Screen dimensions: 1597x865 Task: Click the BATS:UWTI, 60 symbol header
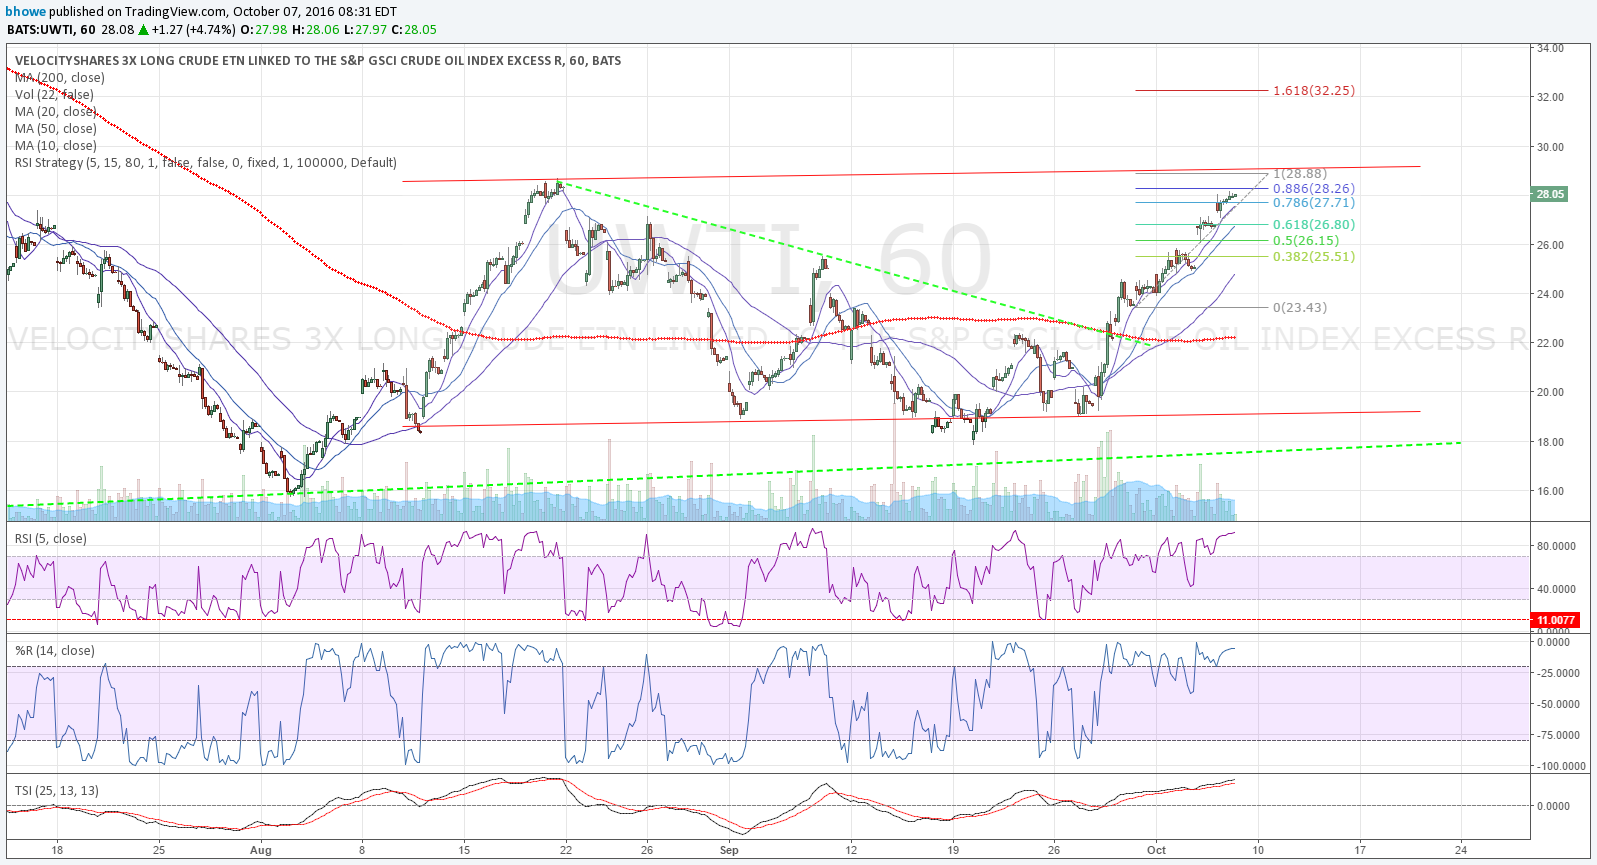[x=51, y=30]
